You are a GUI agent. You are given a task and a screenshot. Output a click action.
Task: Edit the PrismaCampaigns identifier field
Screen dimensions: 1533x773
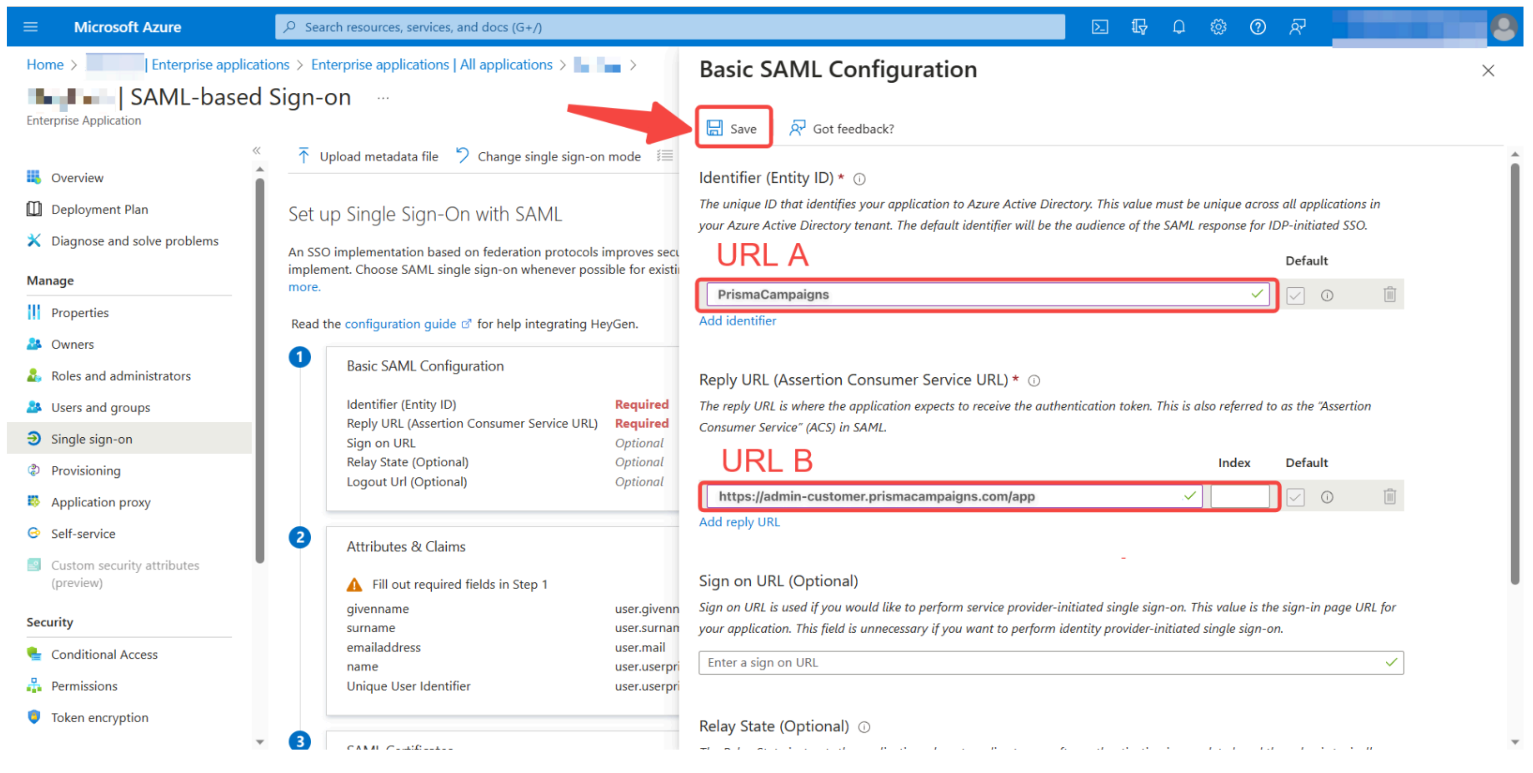coord(988,294)
